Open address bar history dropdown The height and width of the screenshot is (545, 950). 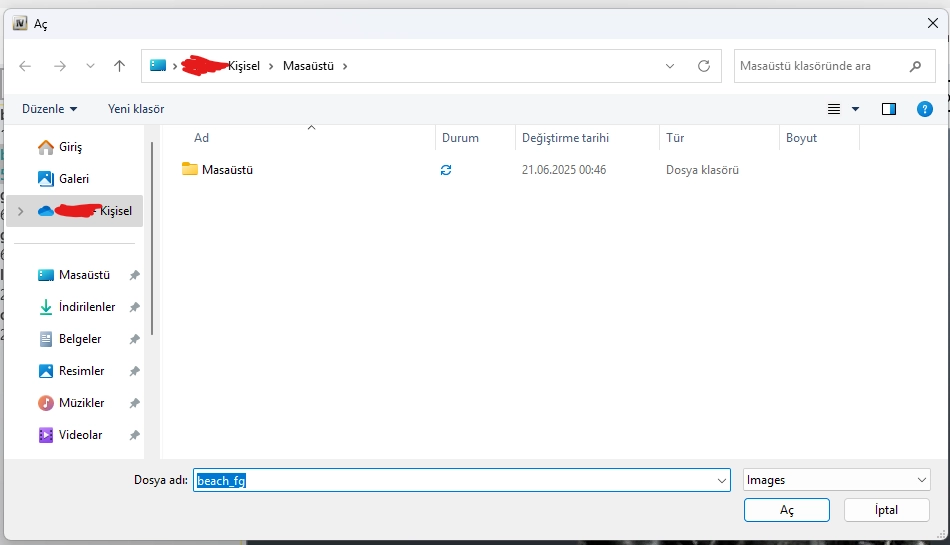[669, 66]
